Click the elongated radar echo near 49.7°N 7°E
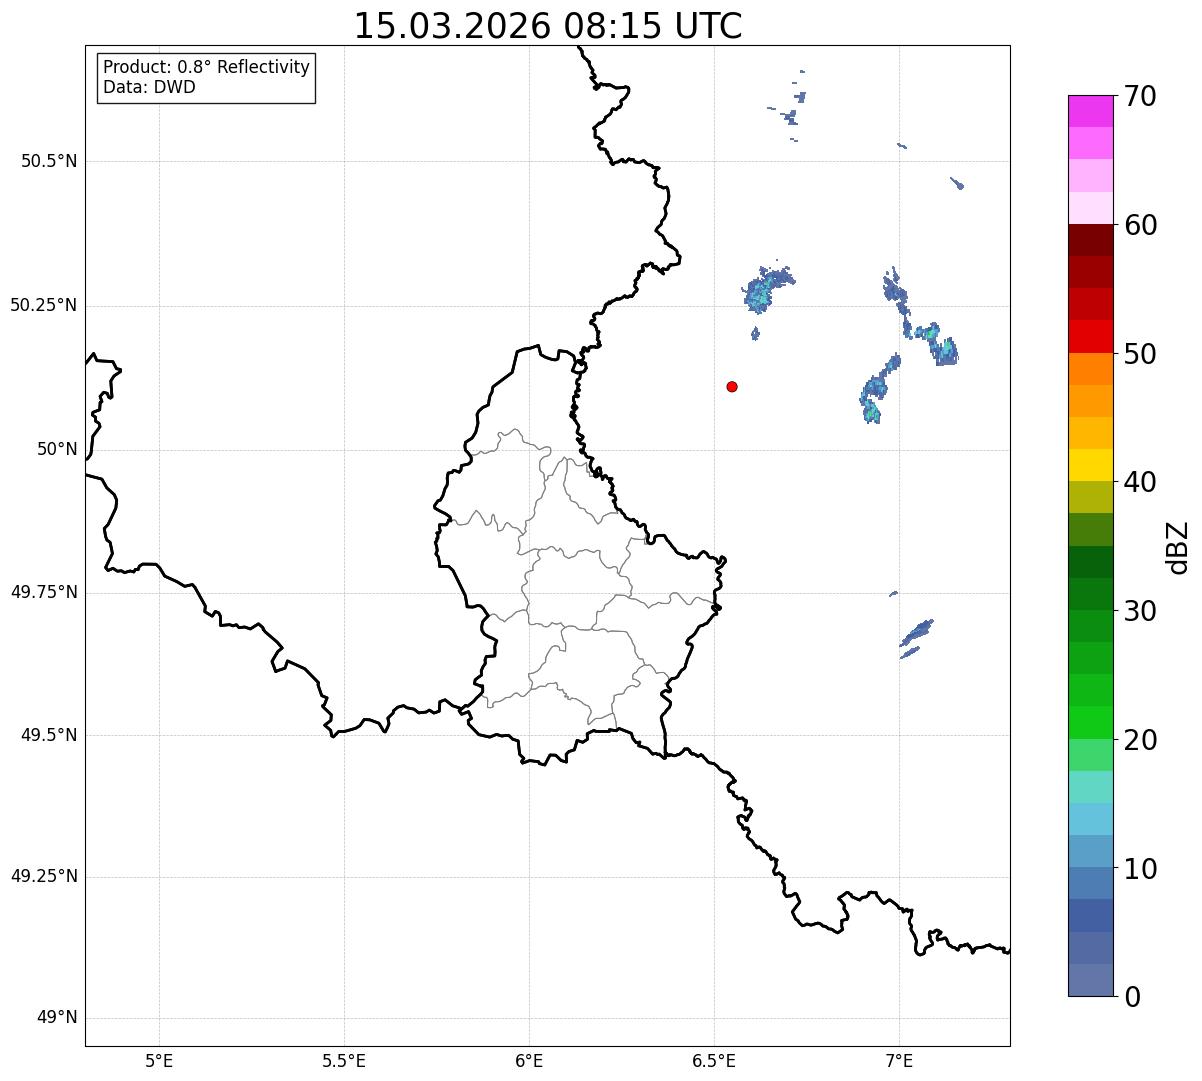Viewport: 1202px width, 1081px height. pos(916,634)
